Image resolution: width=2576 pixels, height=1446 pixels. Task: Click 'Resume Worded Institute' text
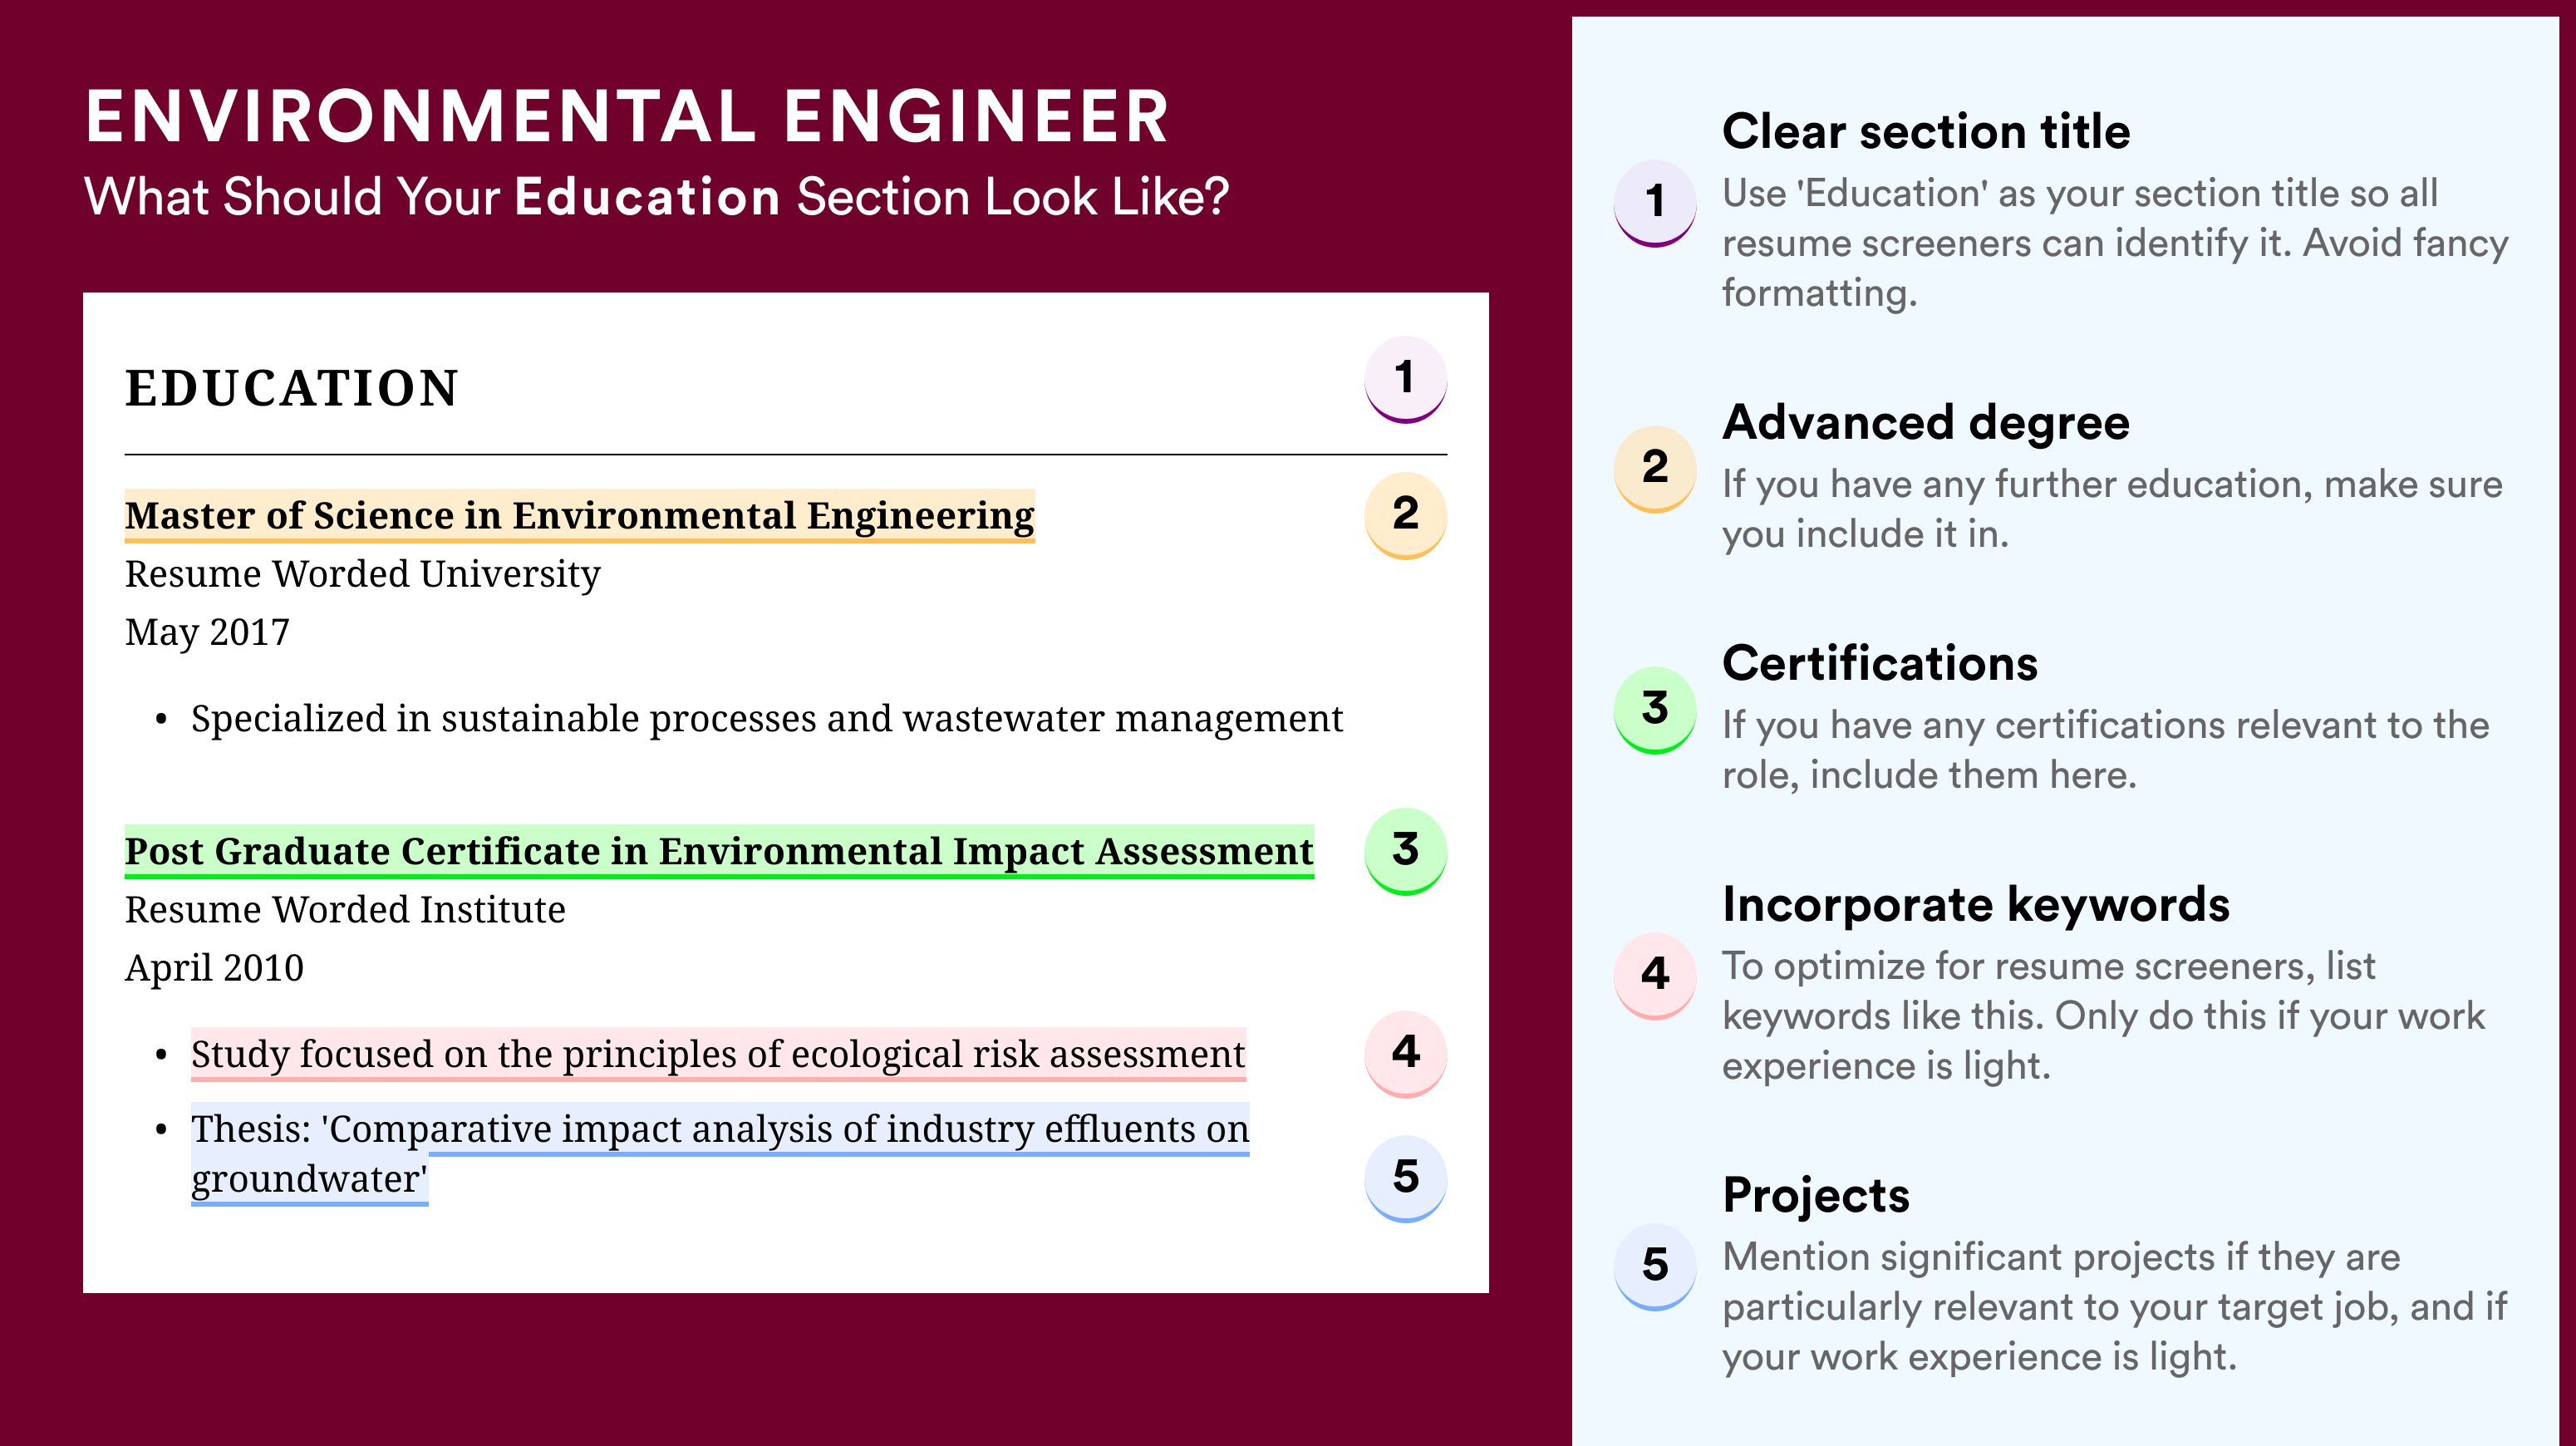click(345, 910)
